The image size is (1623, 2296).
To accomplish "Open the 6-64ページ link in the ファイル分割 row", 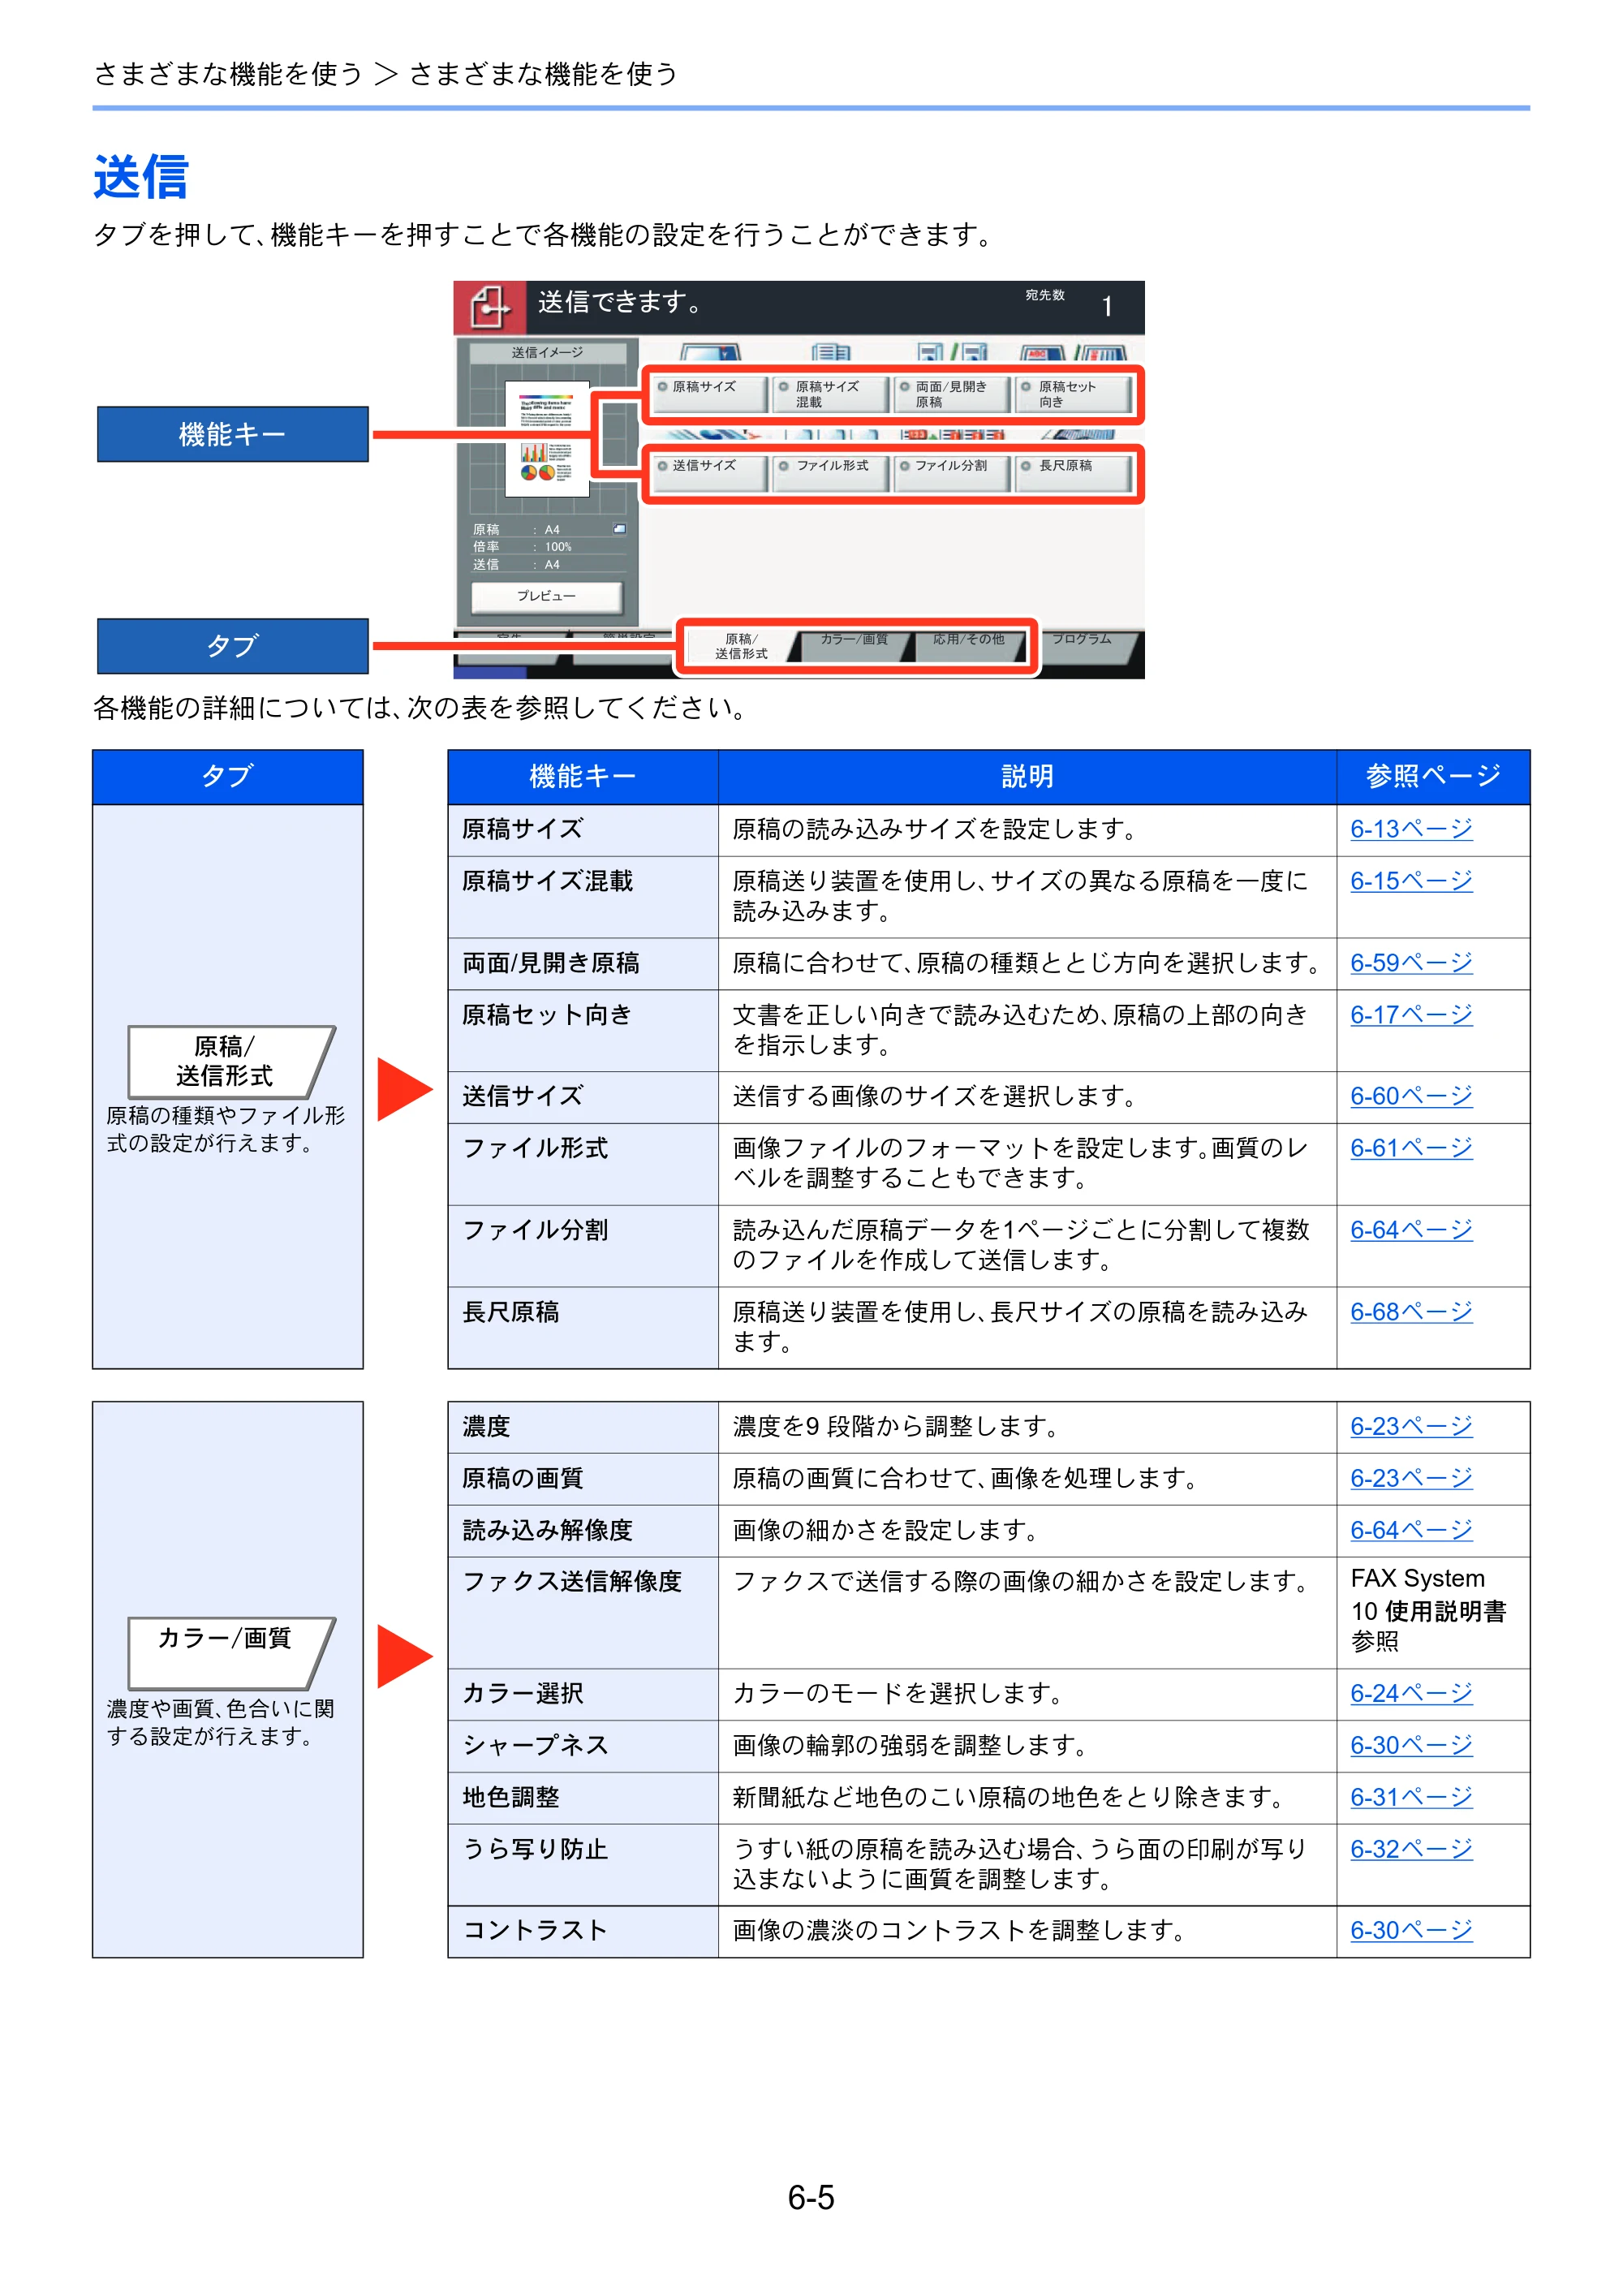I will click(1411, 1230).
